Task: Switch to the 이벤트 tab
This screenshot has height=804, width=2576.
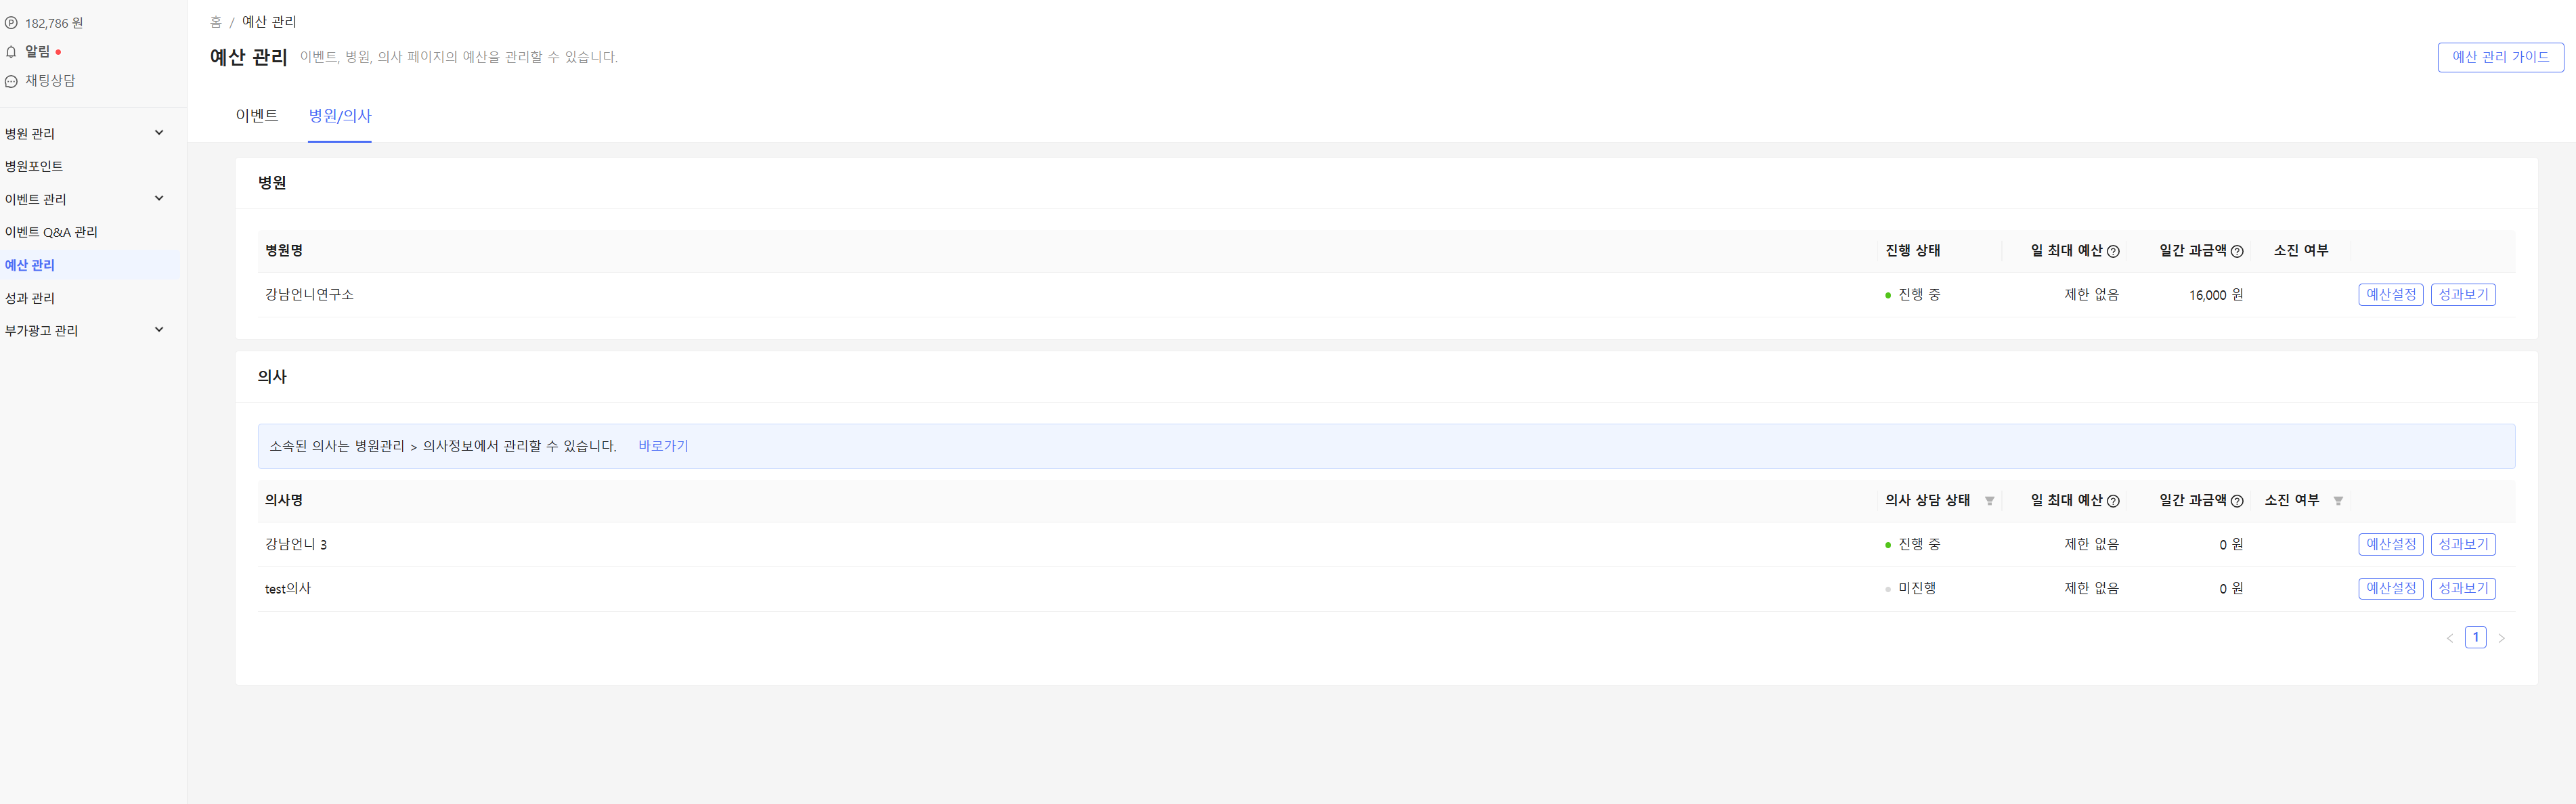Action: (257, 116)
